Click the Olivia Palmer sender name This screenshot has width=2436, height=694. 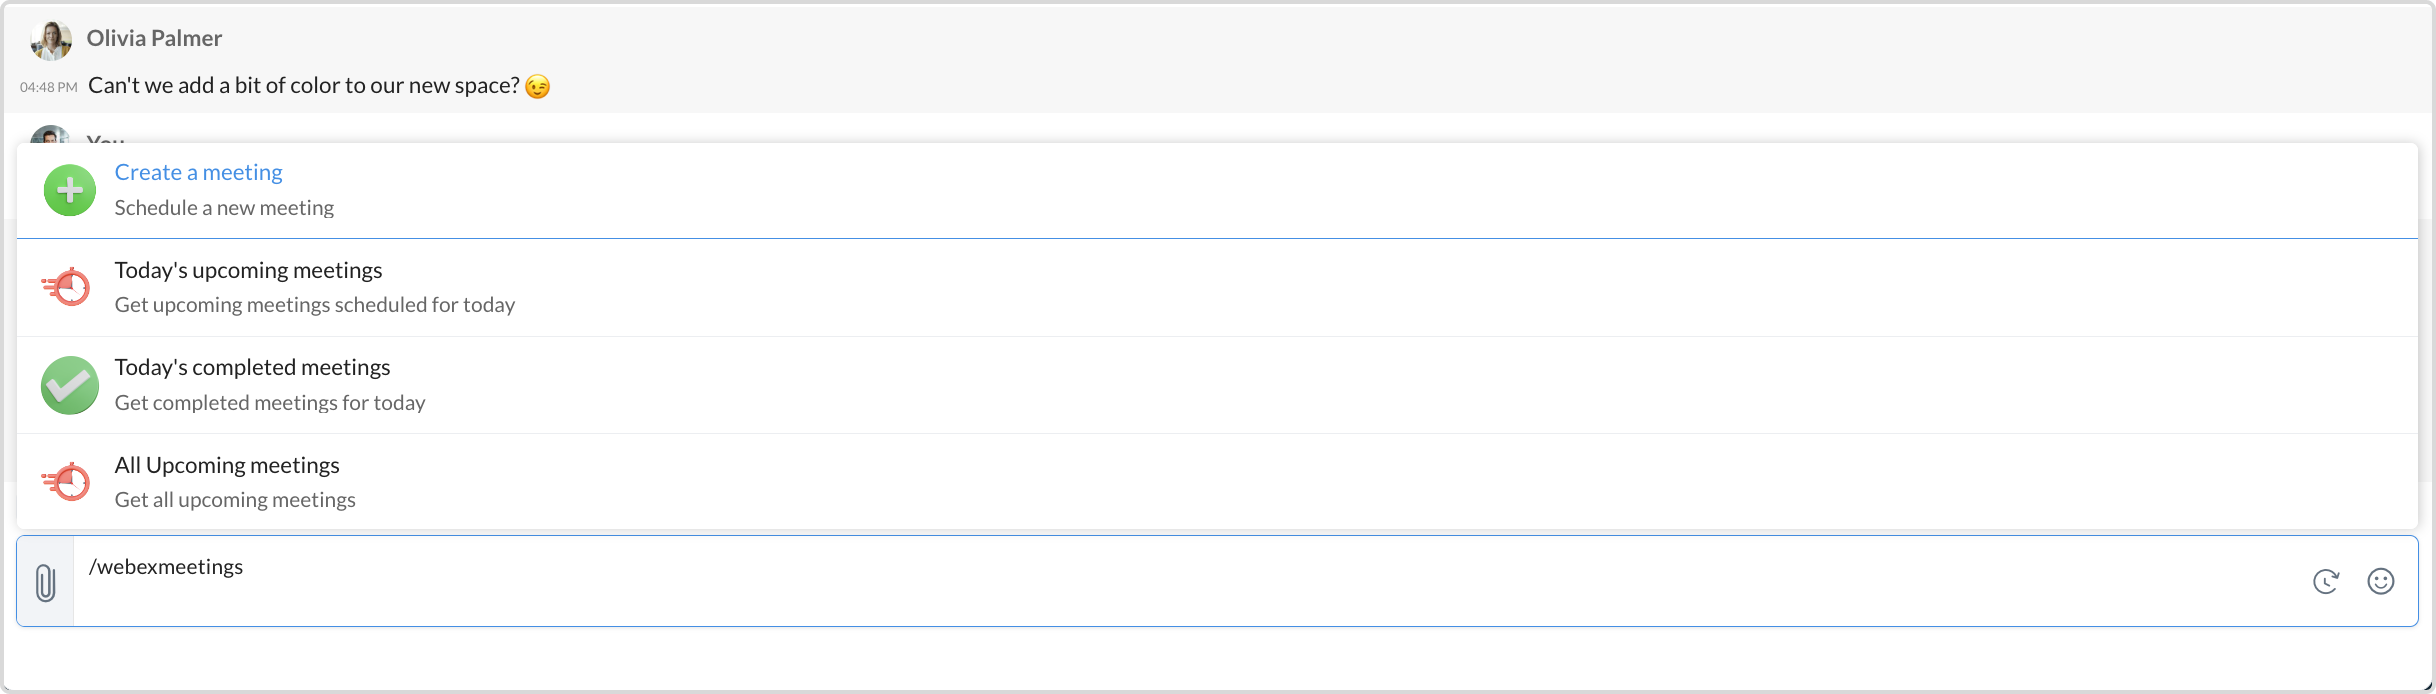pos(154,38)
